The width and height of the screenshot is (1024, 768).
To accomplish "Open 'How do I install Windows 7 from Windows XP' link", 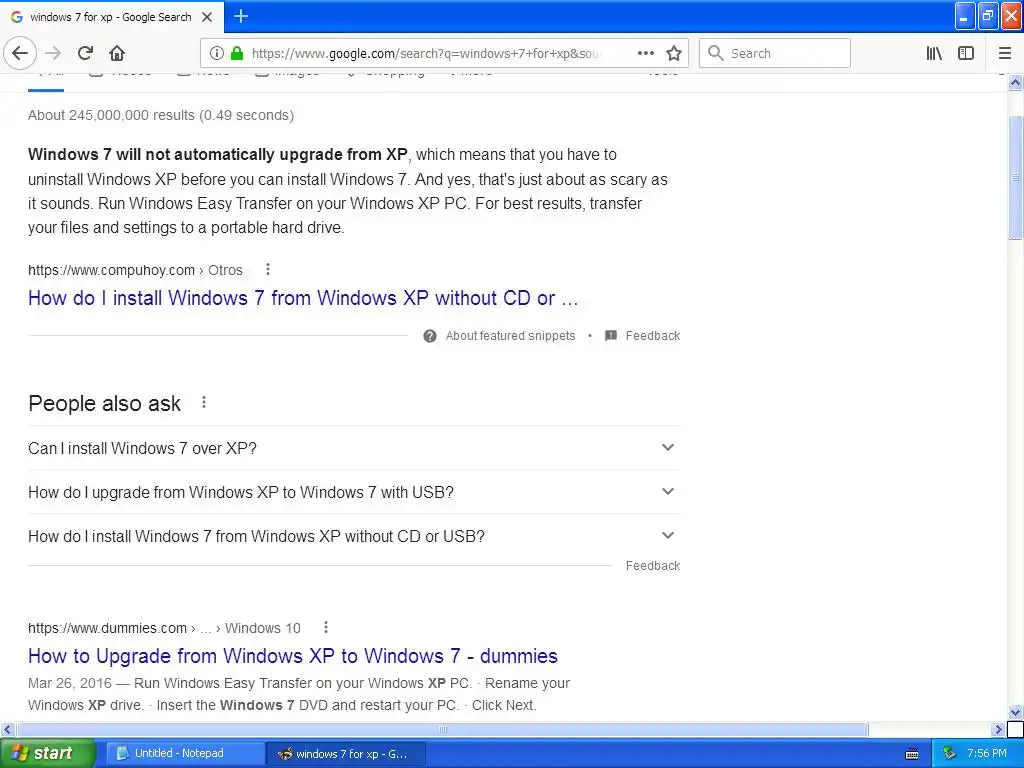I will click(303, 298).
